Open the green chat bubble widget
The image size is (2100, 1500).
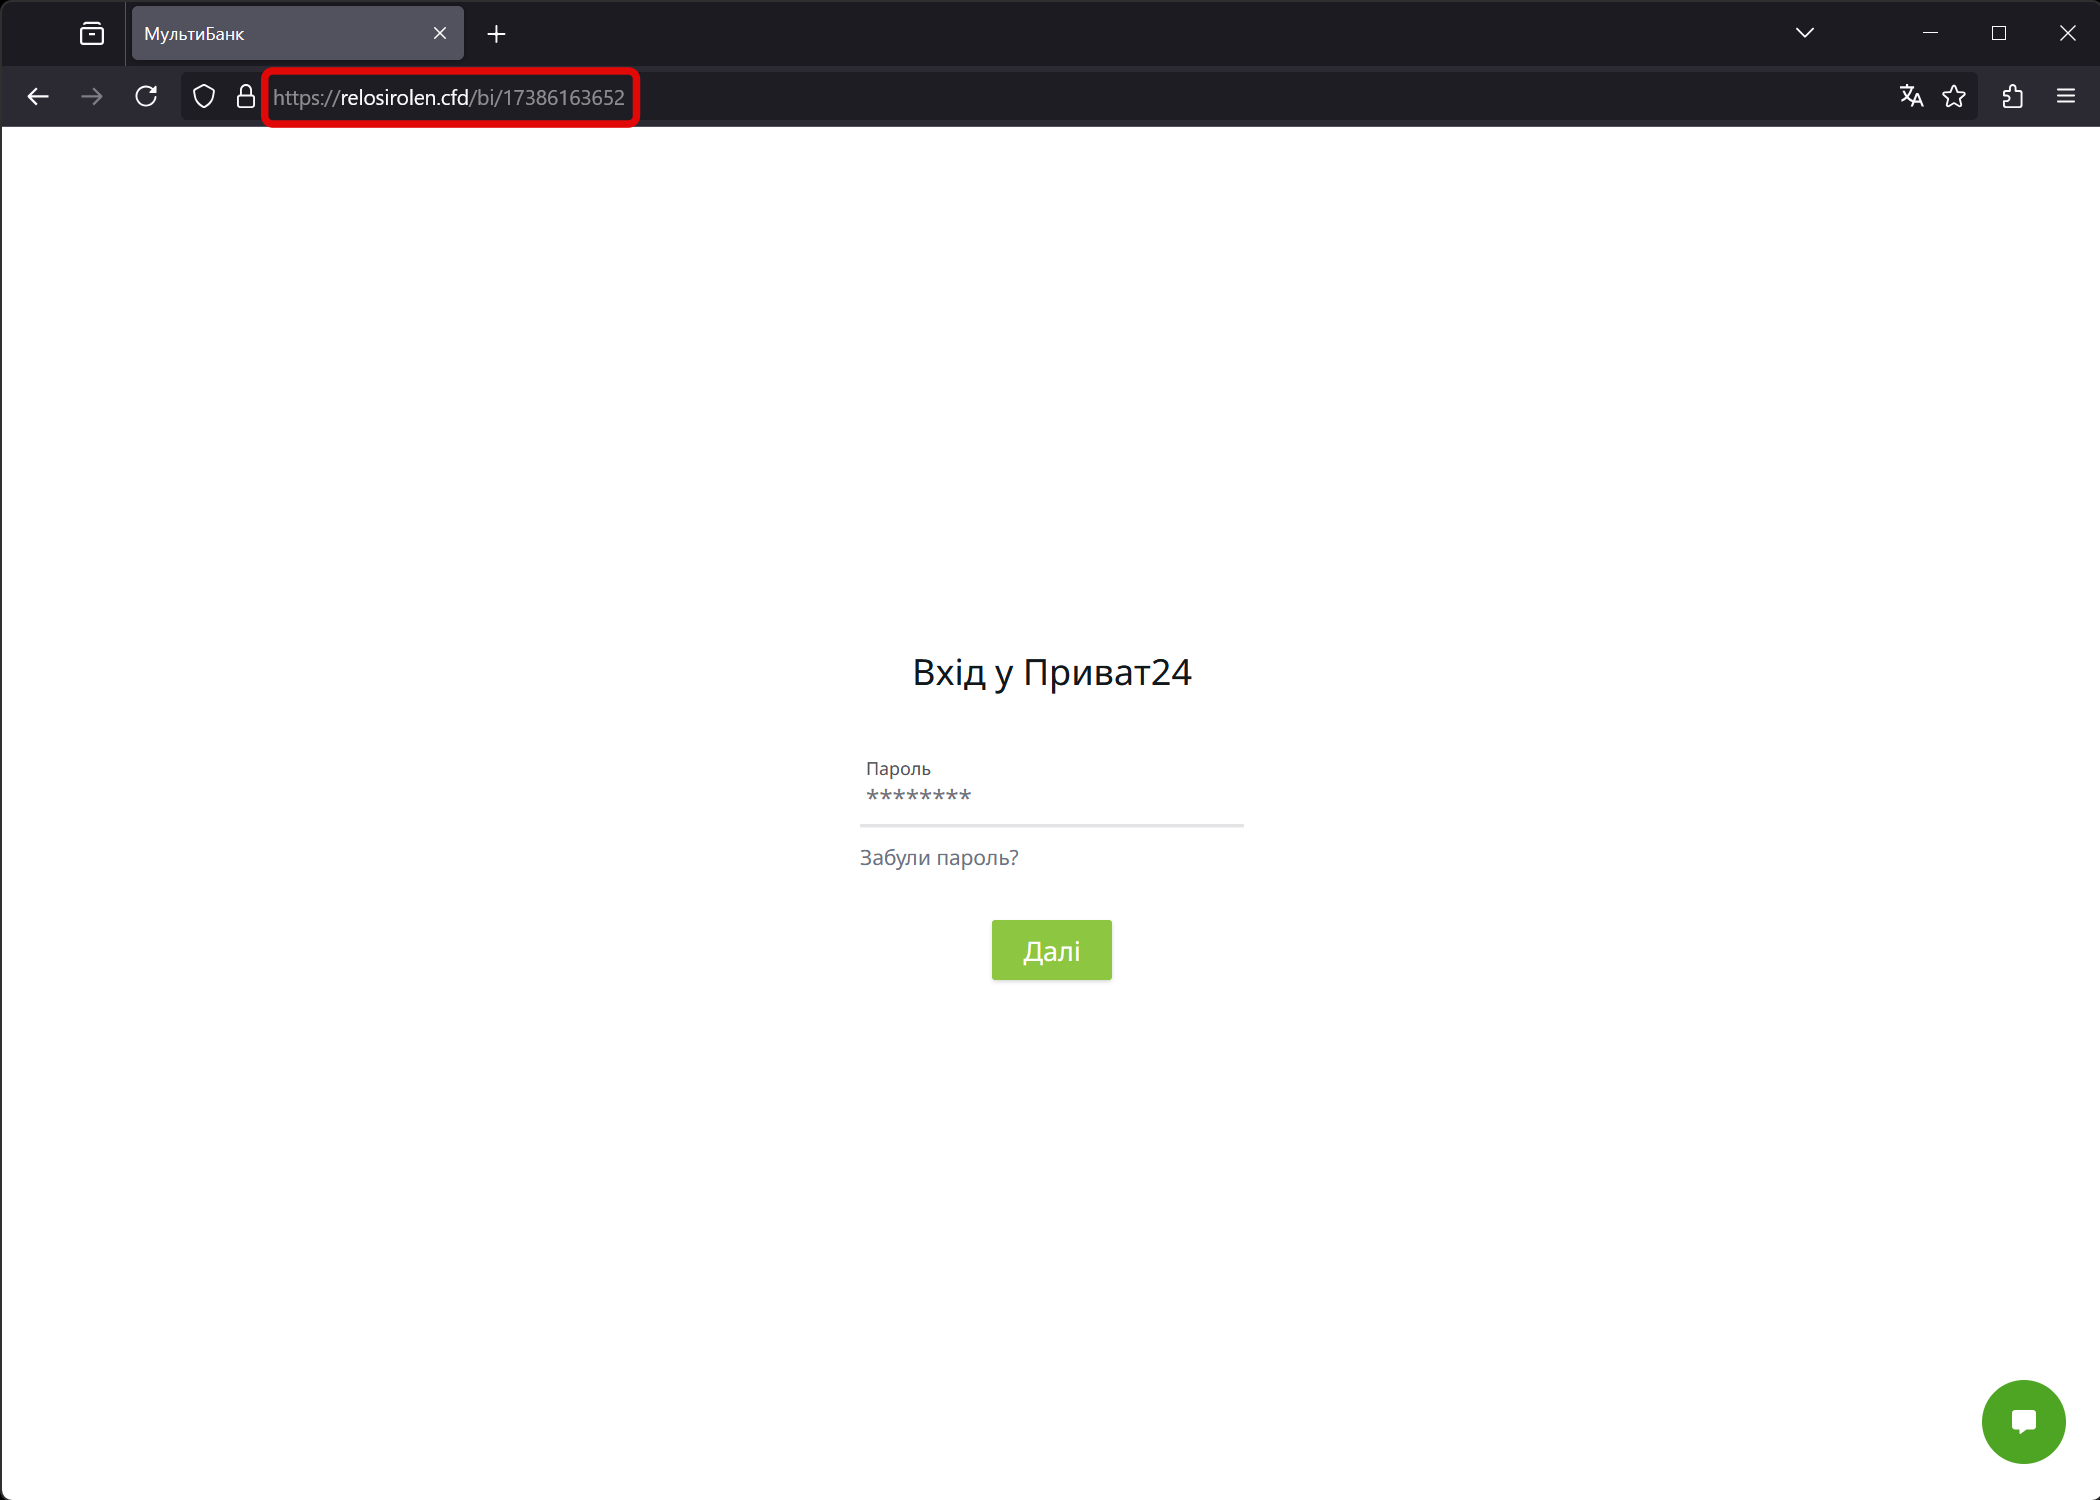[2023, 1421]
